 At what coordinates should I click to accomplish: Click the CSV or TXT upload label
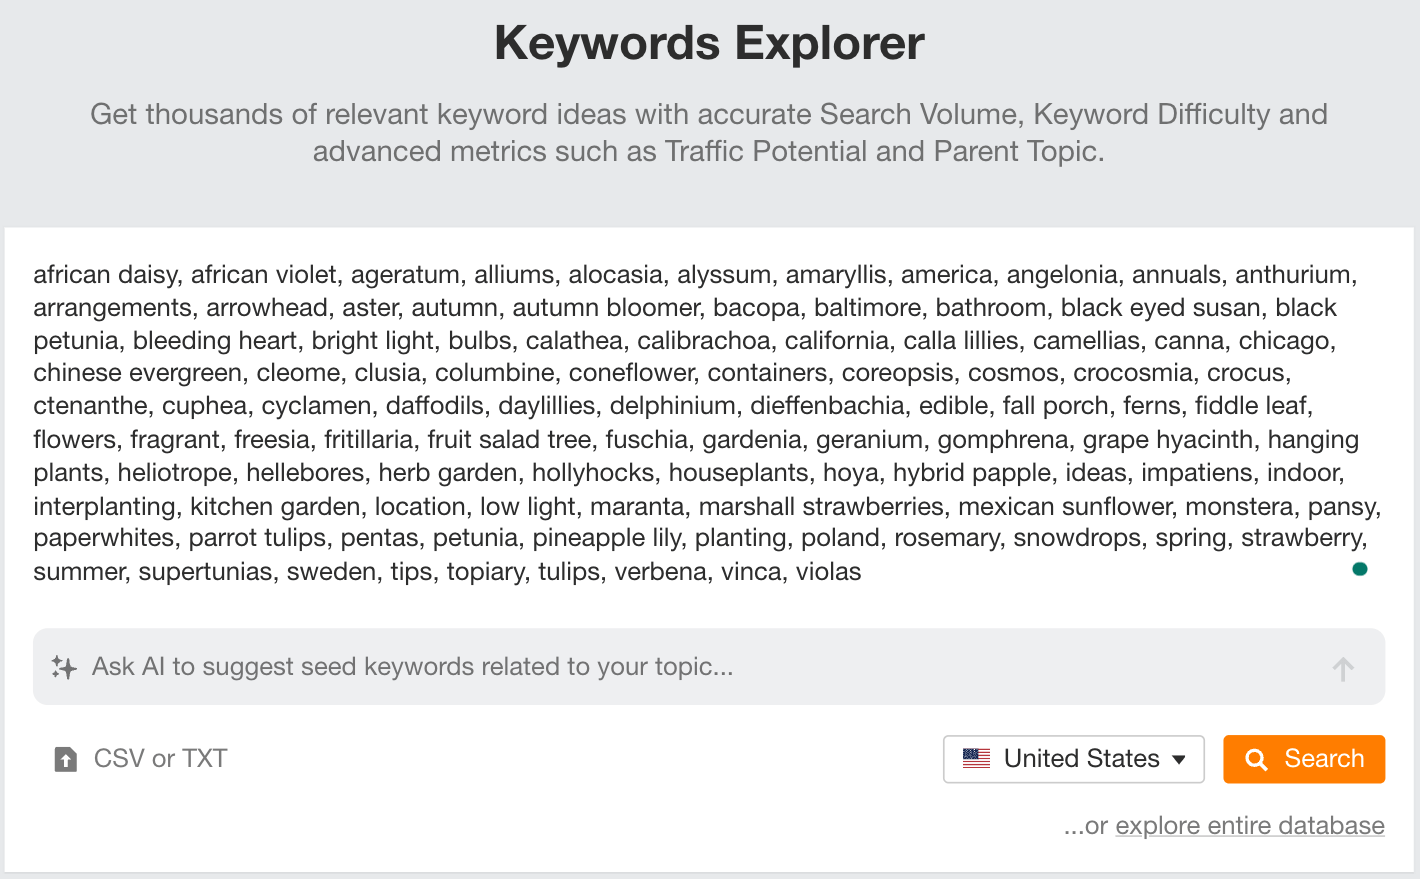point(158,758)
